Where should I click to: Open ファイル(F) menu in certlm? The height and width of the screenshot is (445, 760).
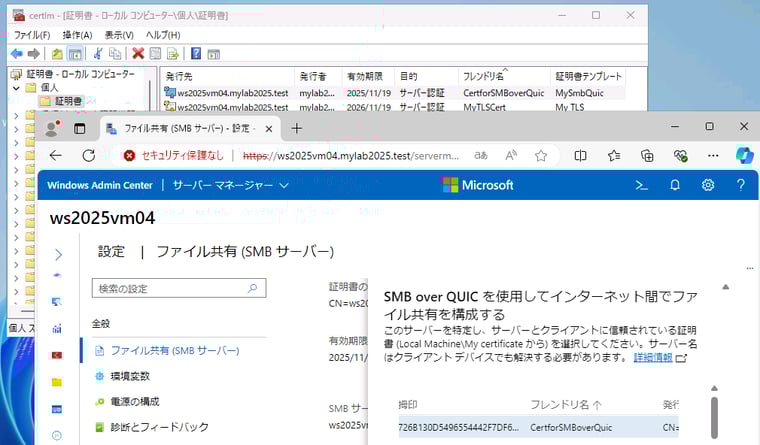32,35
